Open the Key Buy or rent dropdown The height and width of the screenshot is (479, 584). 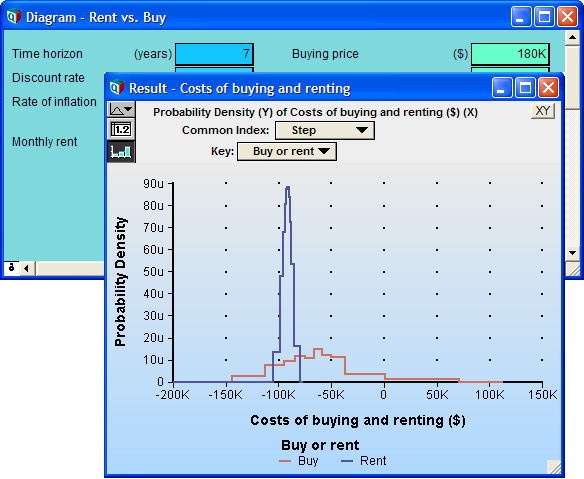pos(287,152)
